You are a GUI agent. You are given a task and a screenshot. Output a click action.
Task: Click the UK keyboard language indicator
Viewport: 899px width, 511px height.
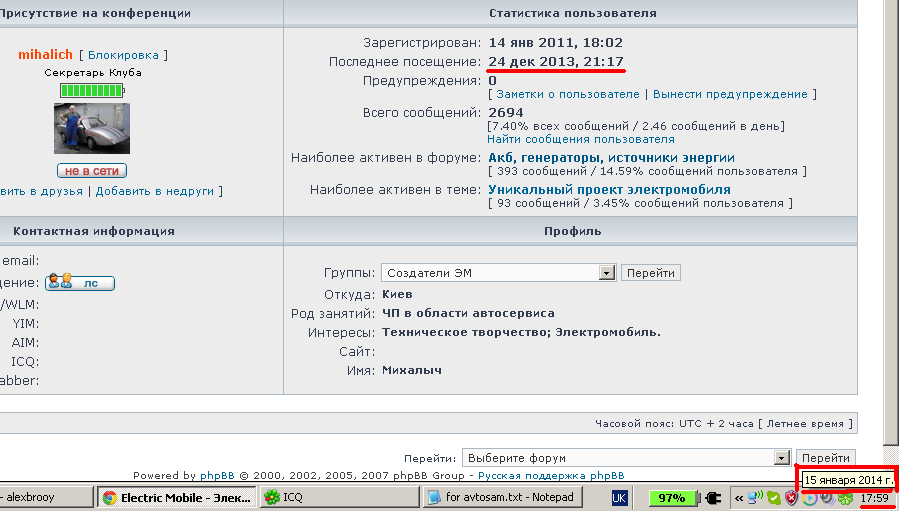619,497
